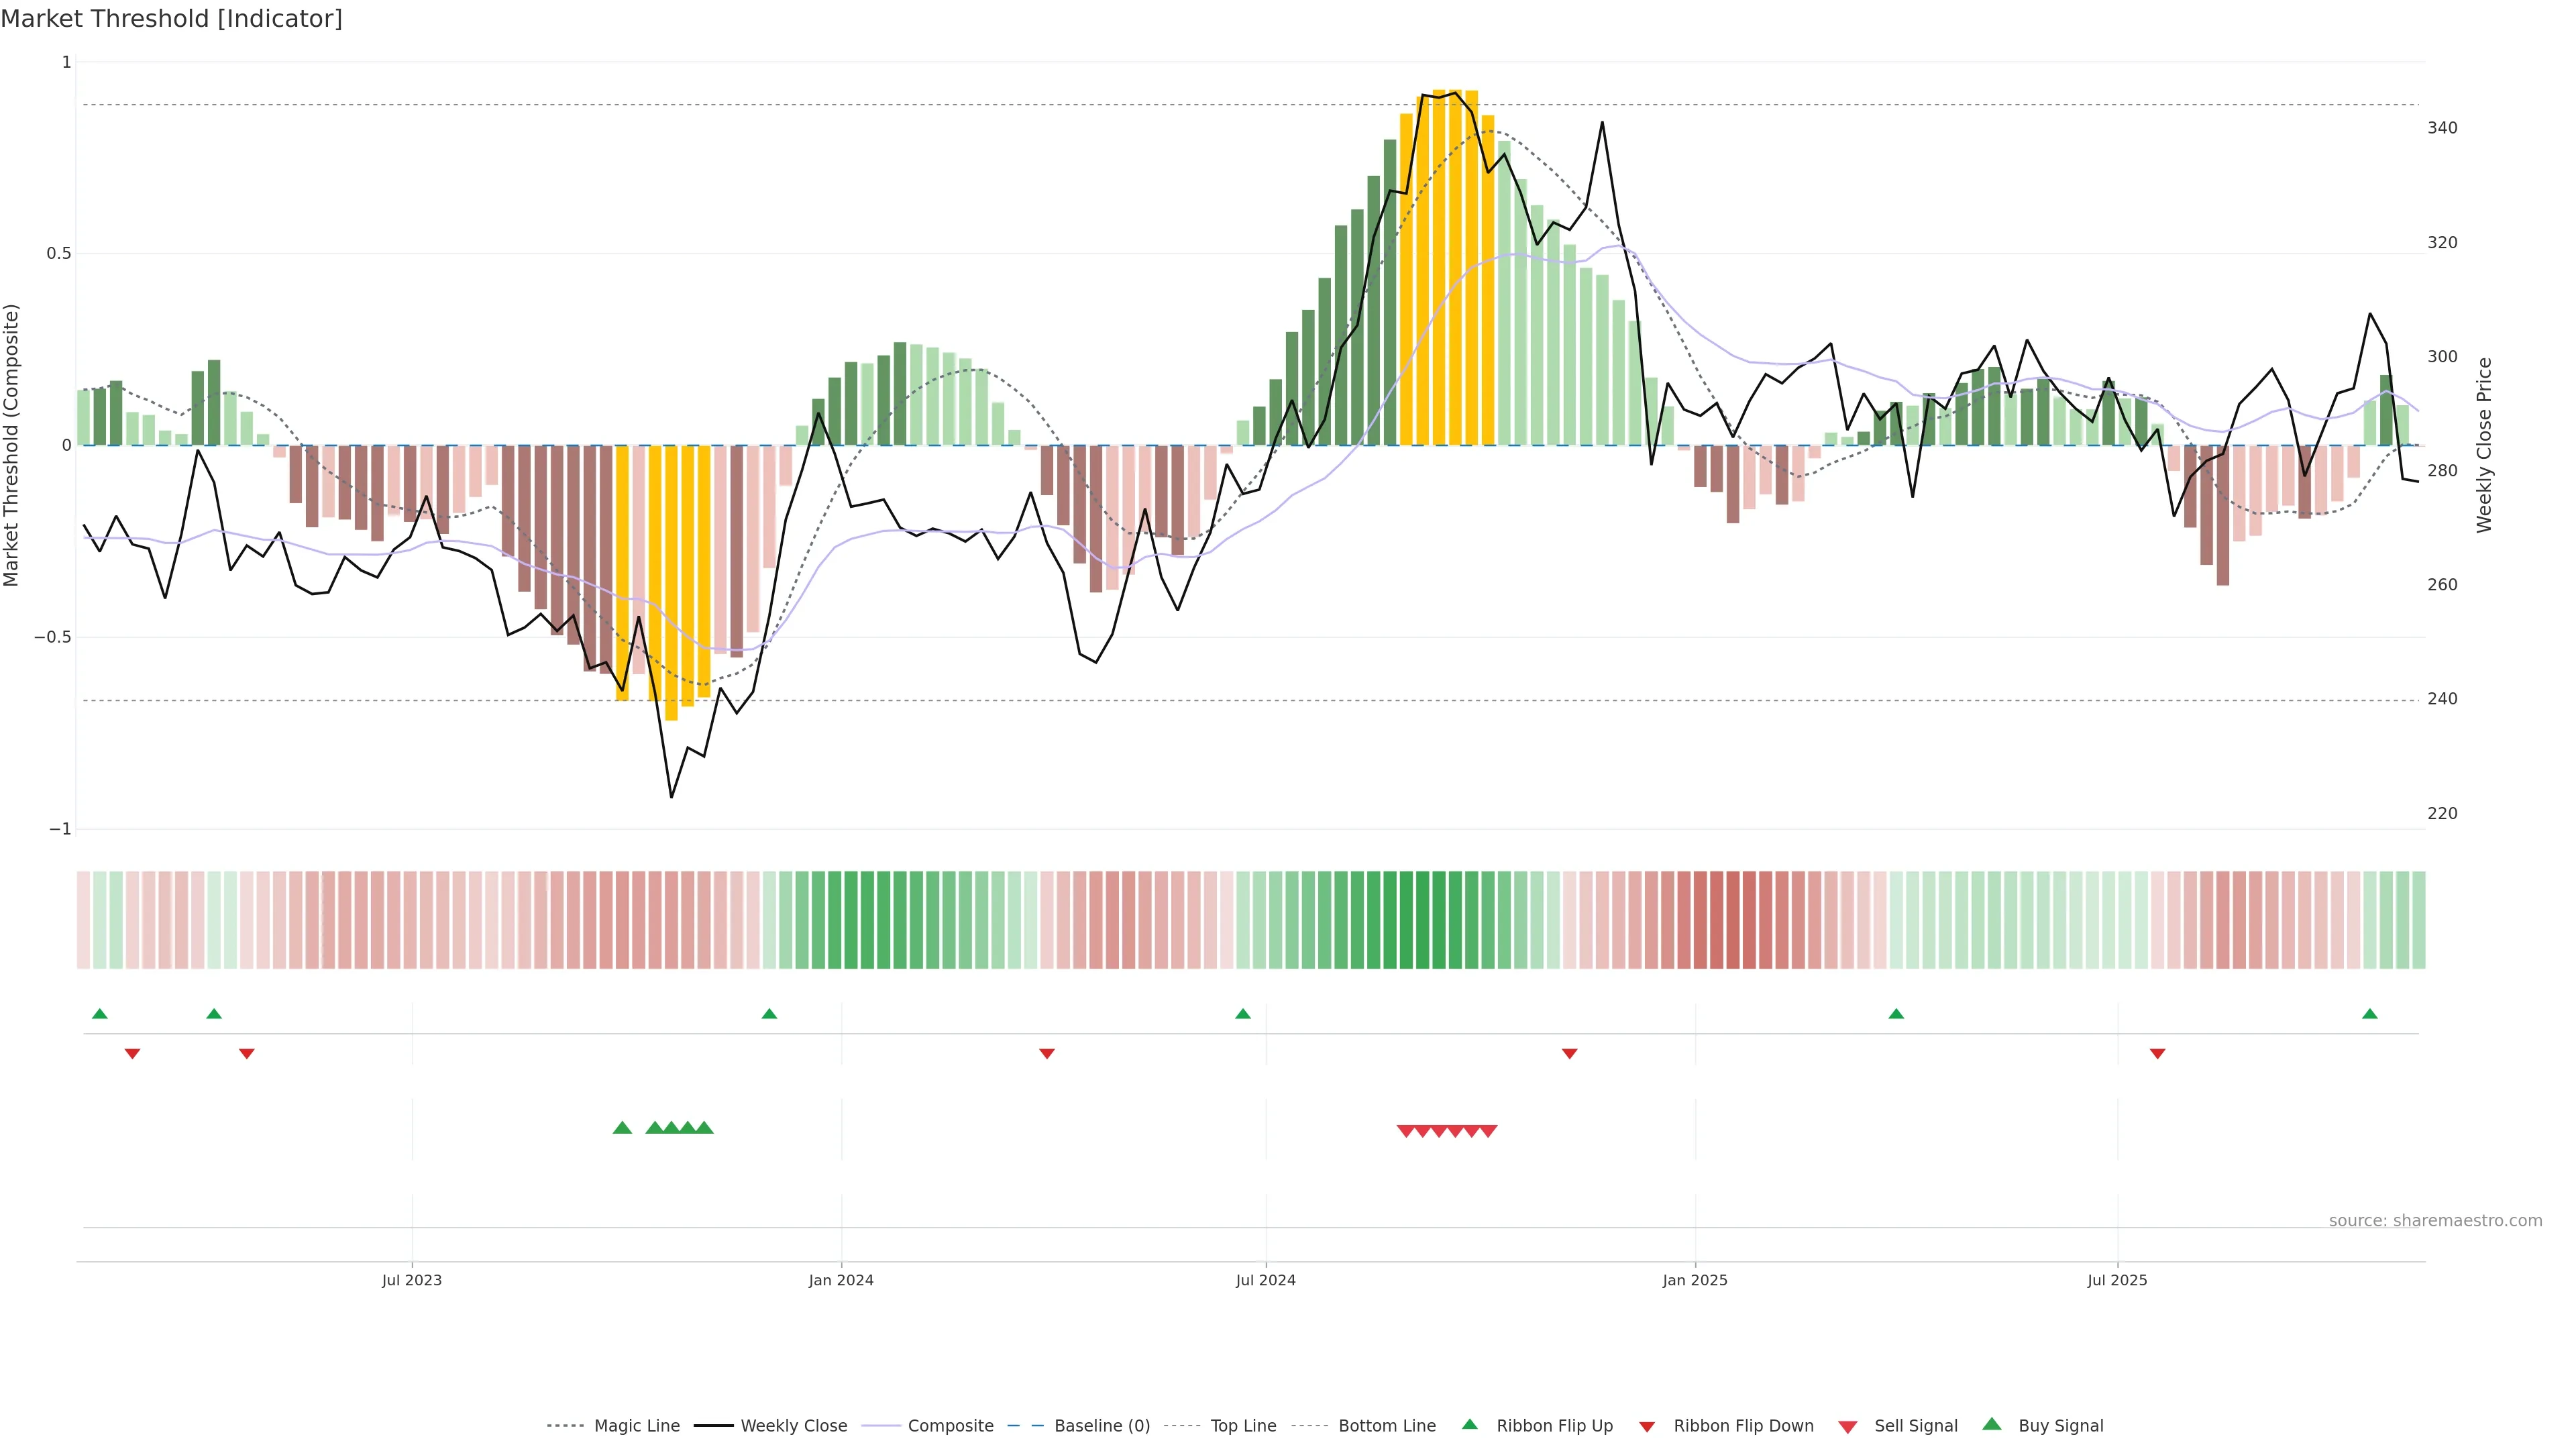The height and width of the screenshot is (1449, 2576).
Task: Click the Buy Signal legend item
Action: pos(2060,1426)
